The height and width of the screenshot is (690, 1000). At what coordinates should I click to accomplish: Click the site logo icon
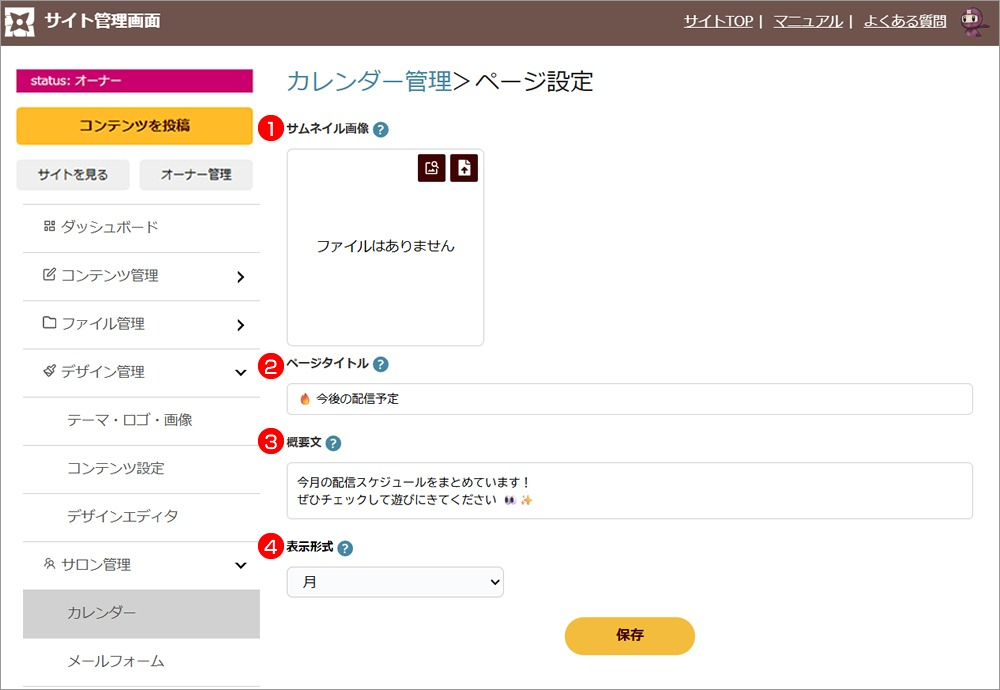(20, 21)
